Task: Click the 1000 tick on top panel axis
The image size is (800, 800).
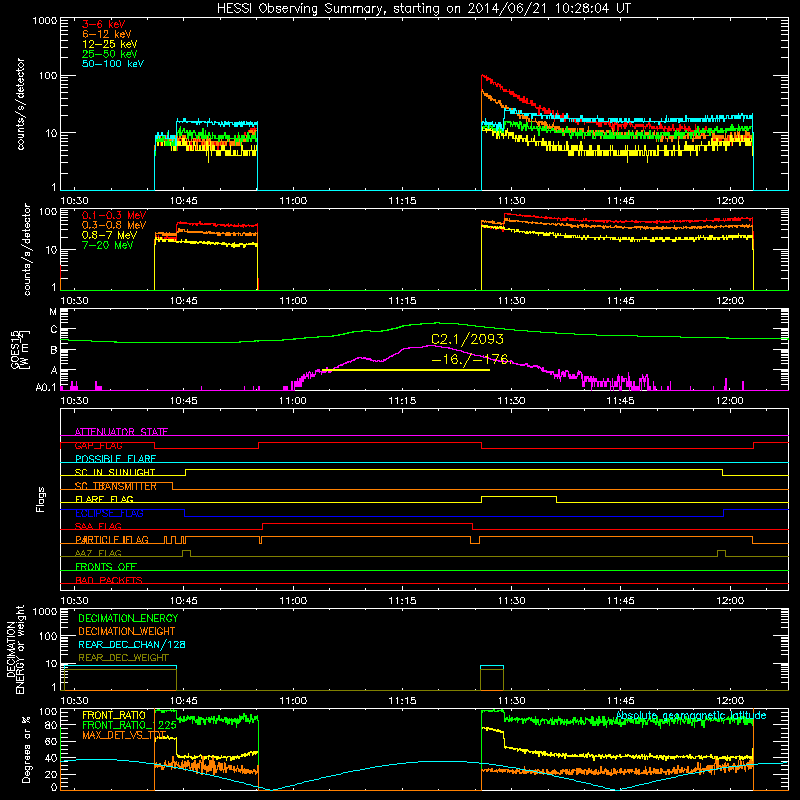Action: click(45, 21)
